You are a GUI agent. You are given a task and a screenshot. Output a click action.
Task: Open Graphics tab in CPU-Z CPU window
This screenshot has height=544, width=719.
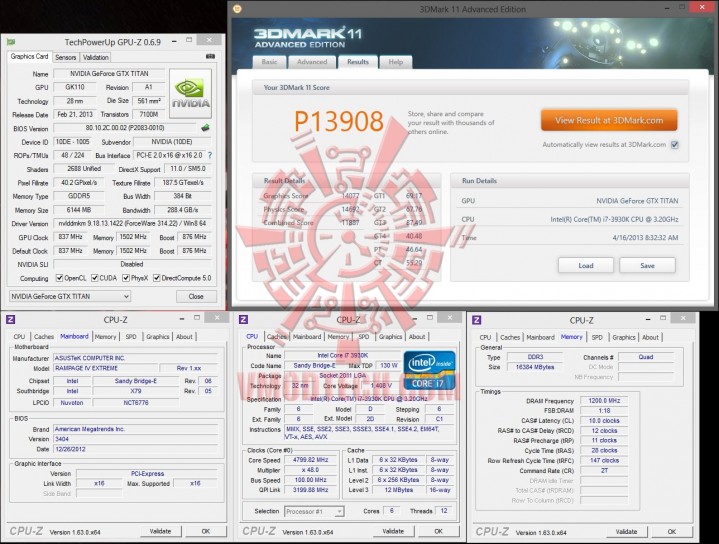(390, 337)
